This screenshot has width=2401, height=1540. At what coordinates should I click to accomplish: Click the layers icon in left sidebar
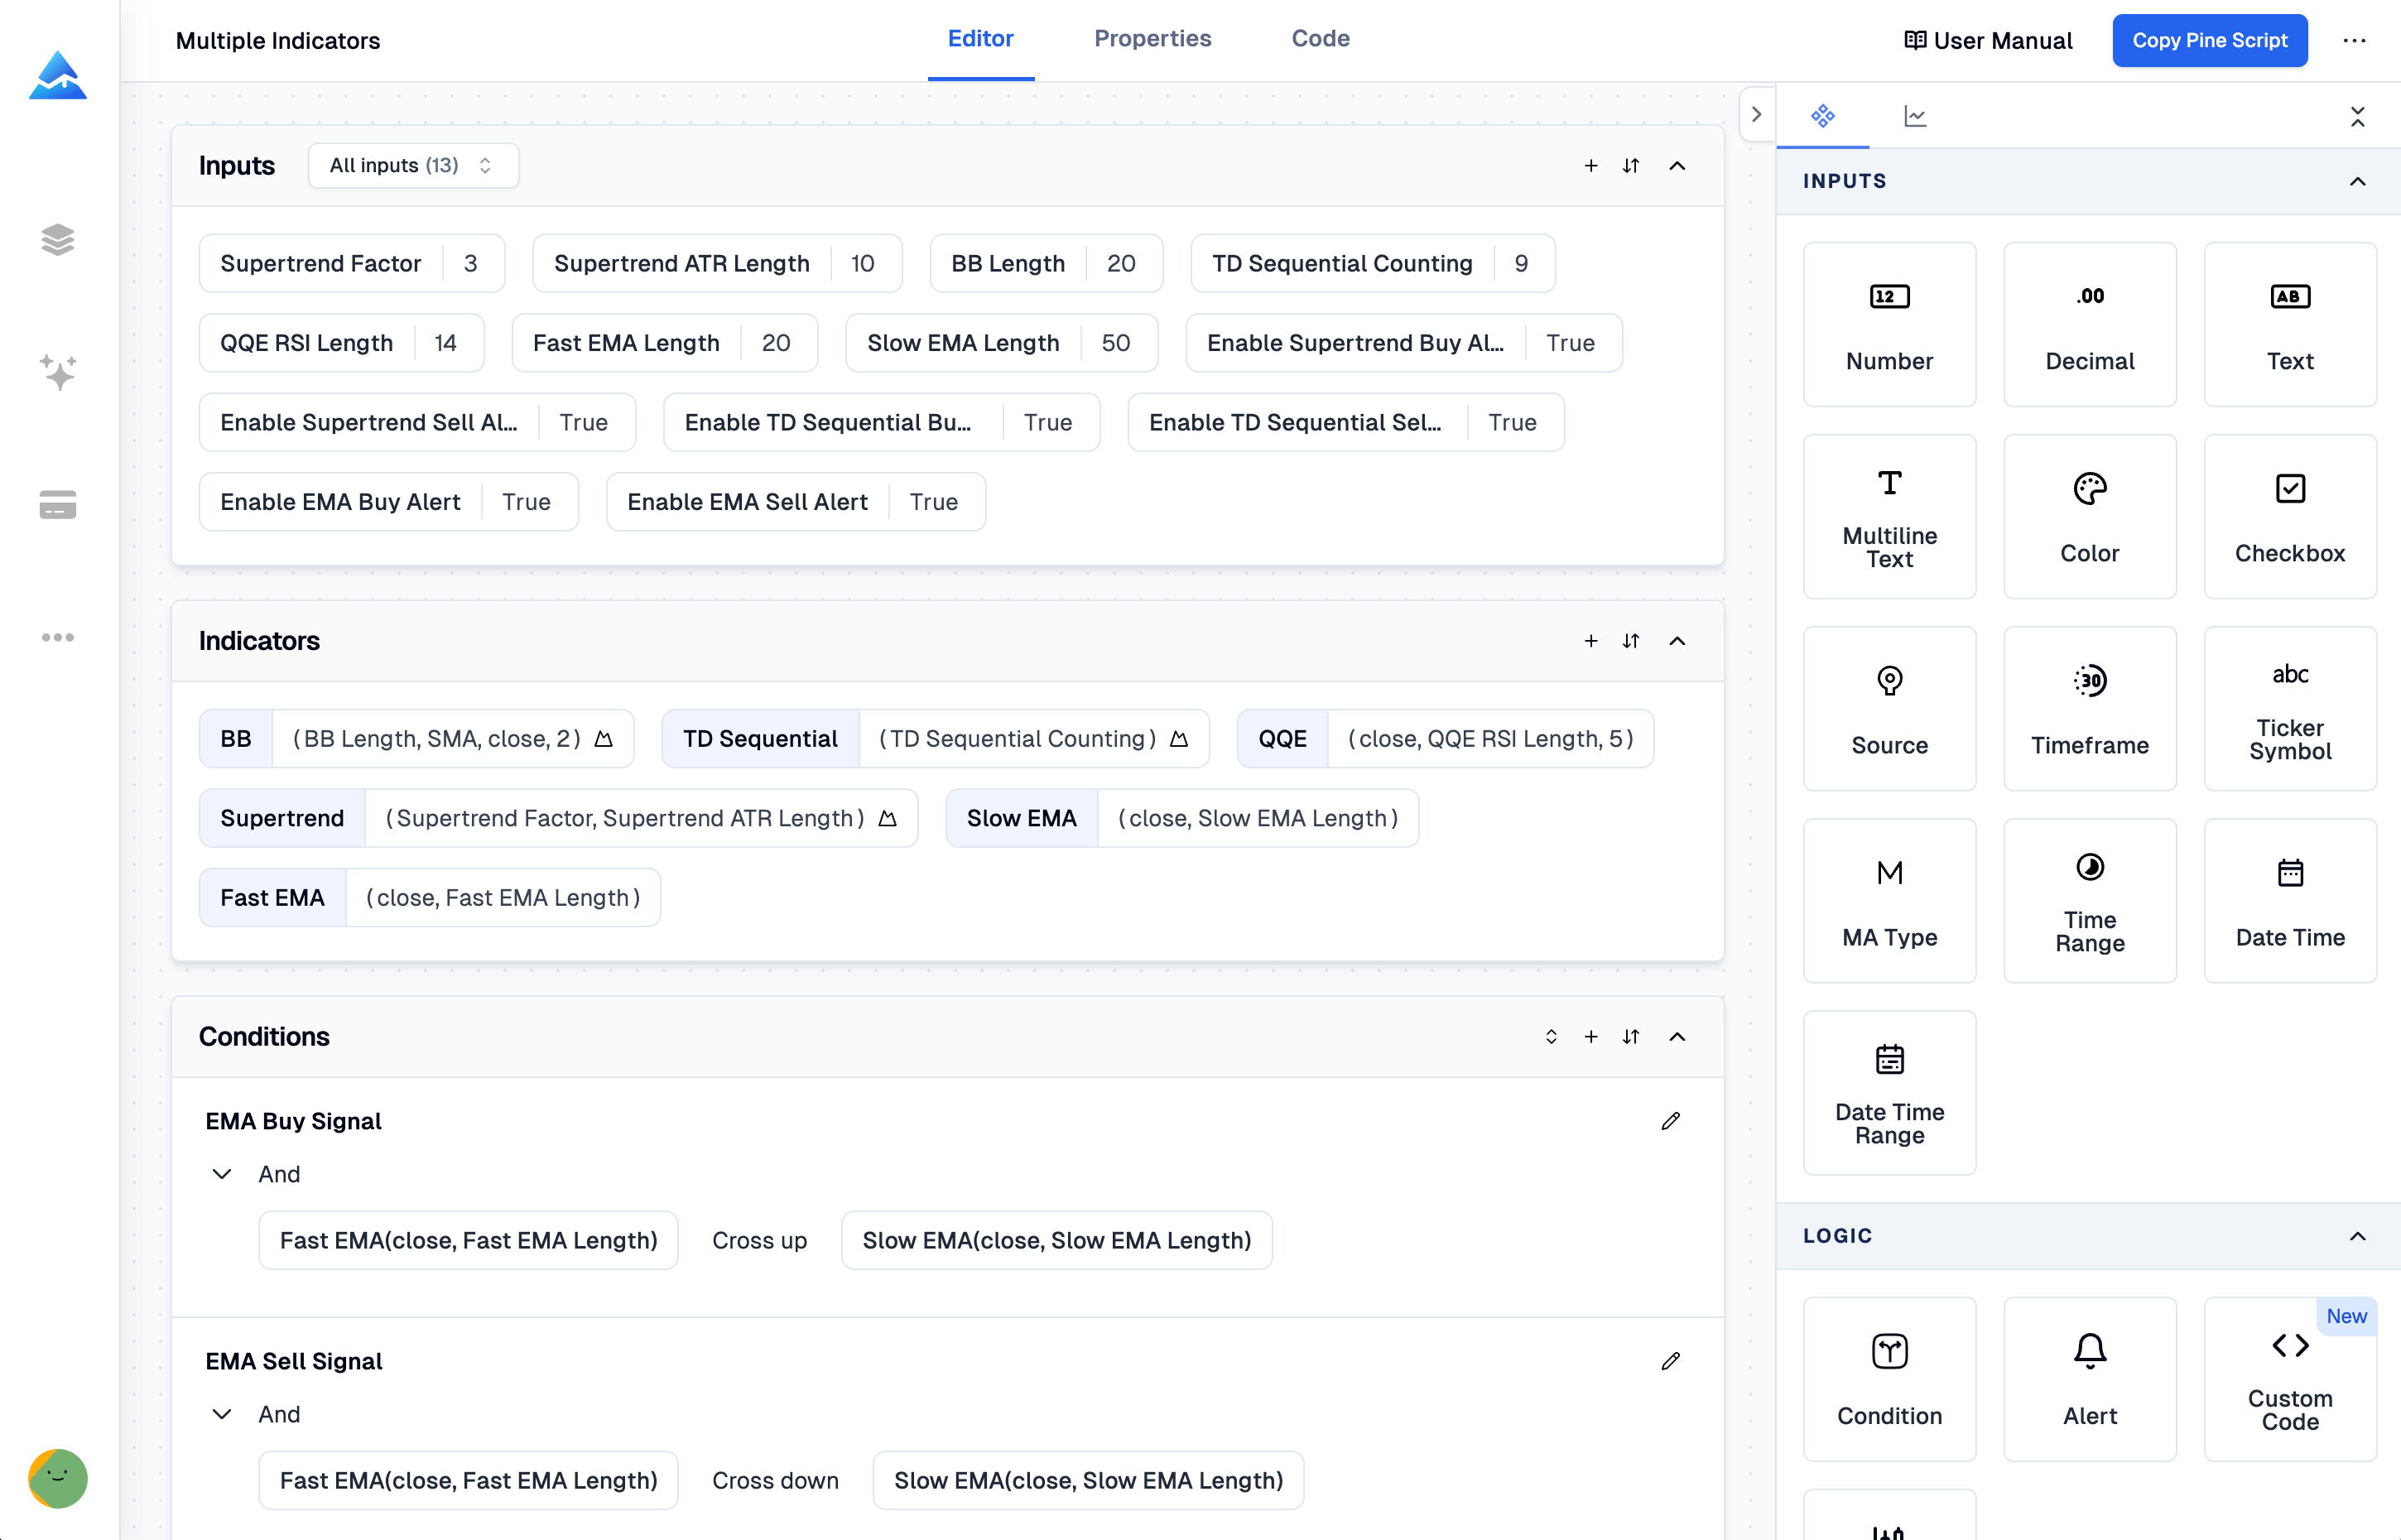(x=57, y=240)
